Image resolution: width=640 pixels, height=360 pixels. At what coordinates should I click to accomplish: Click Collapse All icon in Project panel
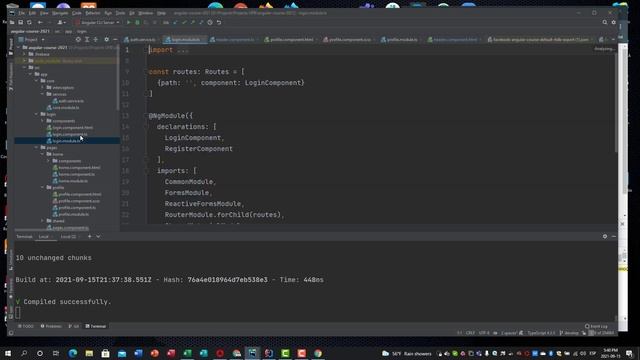tap(96, 40)
